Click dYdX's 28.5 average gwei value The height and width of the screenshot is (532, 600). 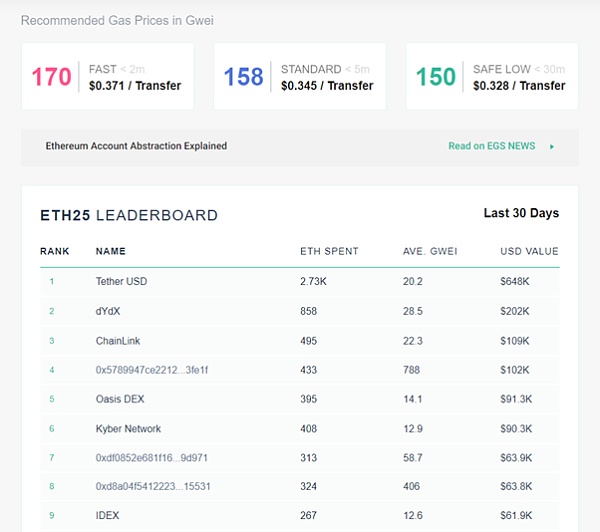[412, 311]
